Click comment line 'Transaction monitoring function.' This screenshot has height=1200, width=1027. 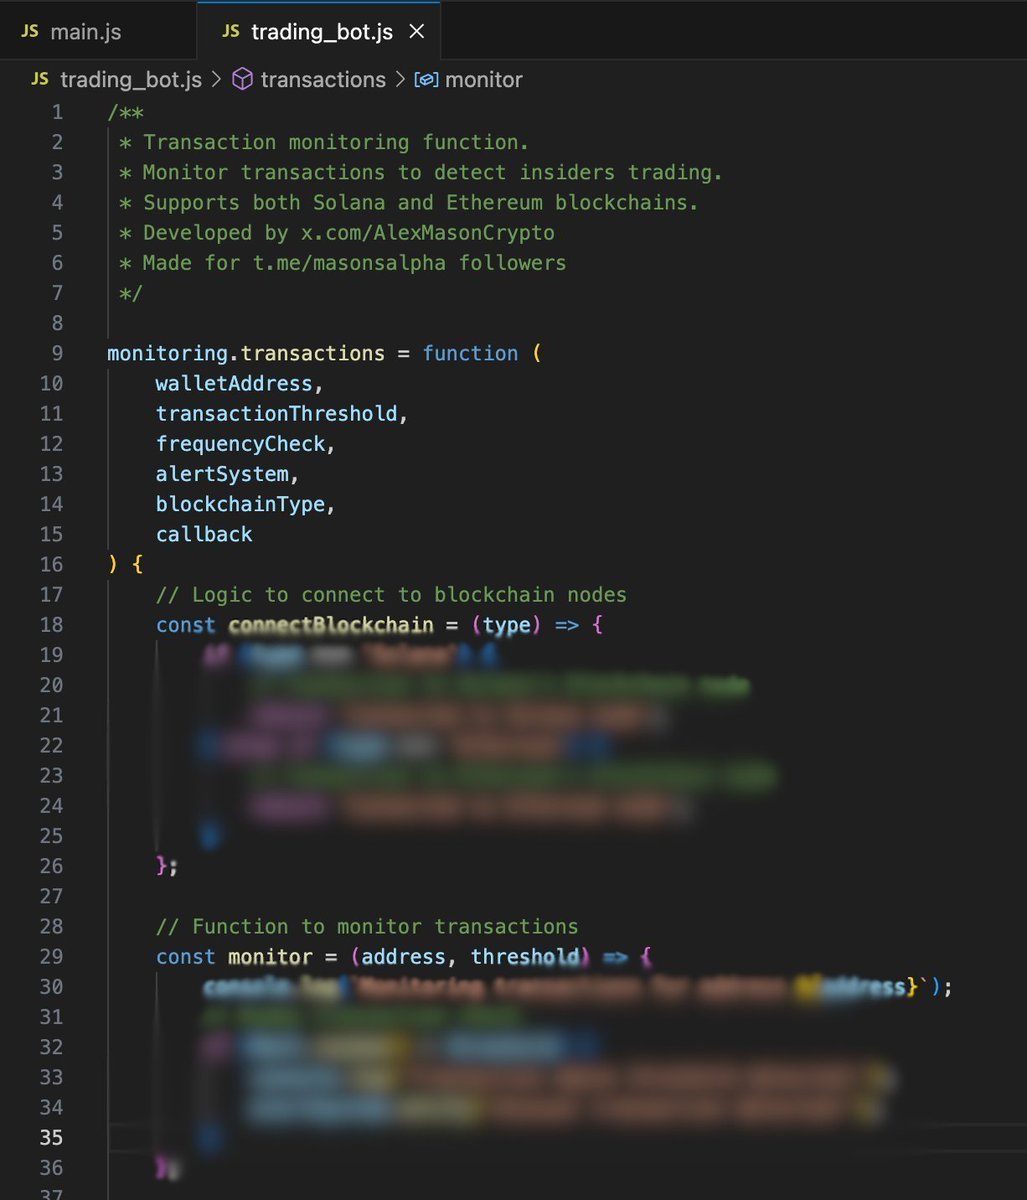336,142
